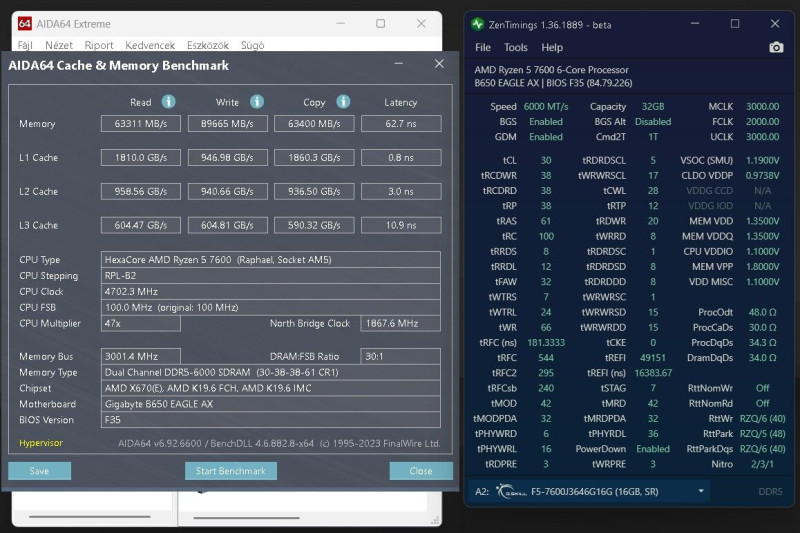
Task: Click the CPU Type field
Action: (x=271, y=260)
